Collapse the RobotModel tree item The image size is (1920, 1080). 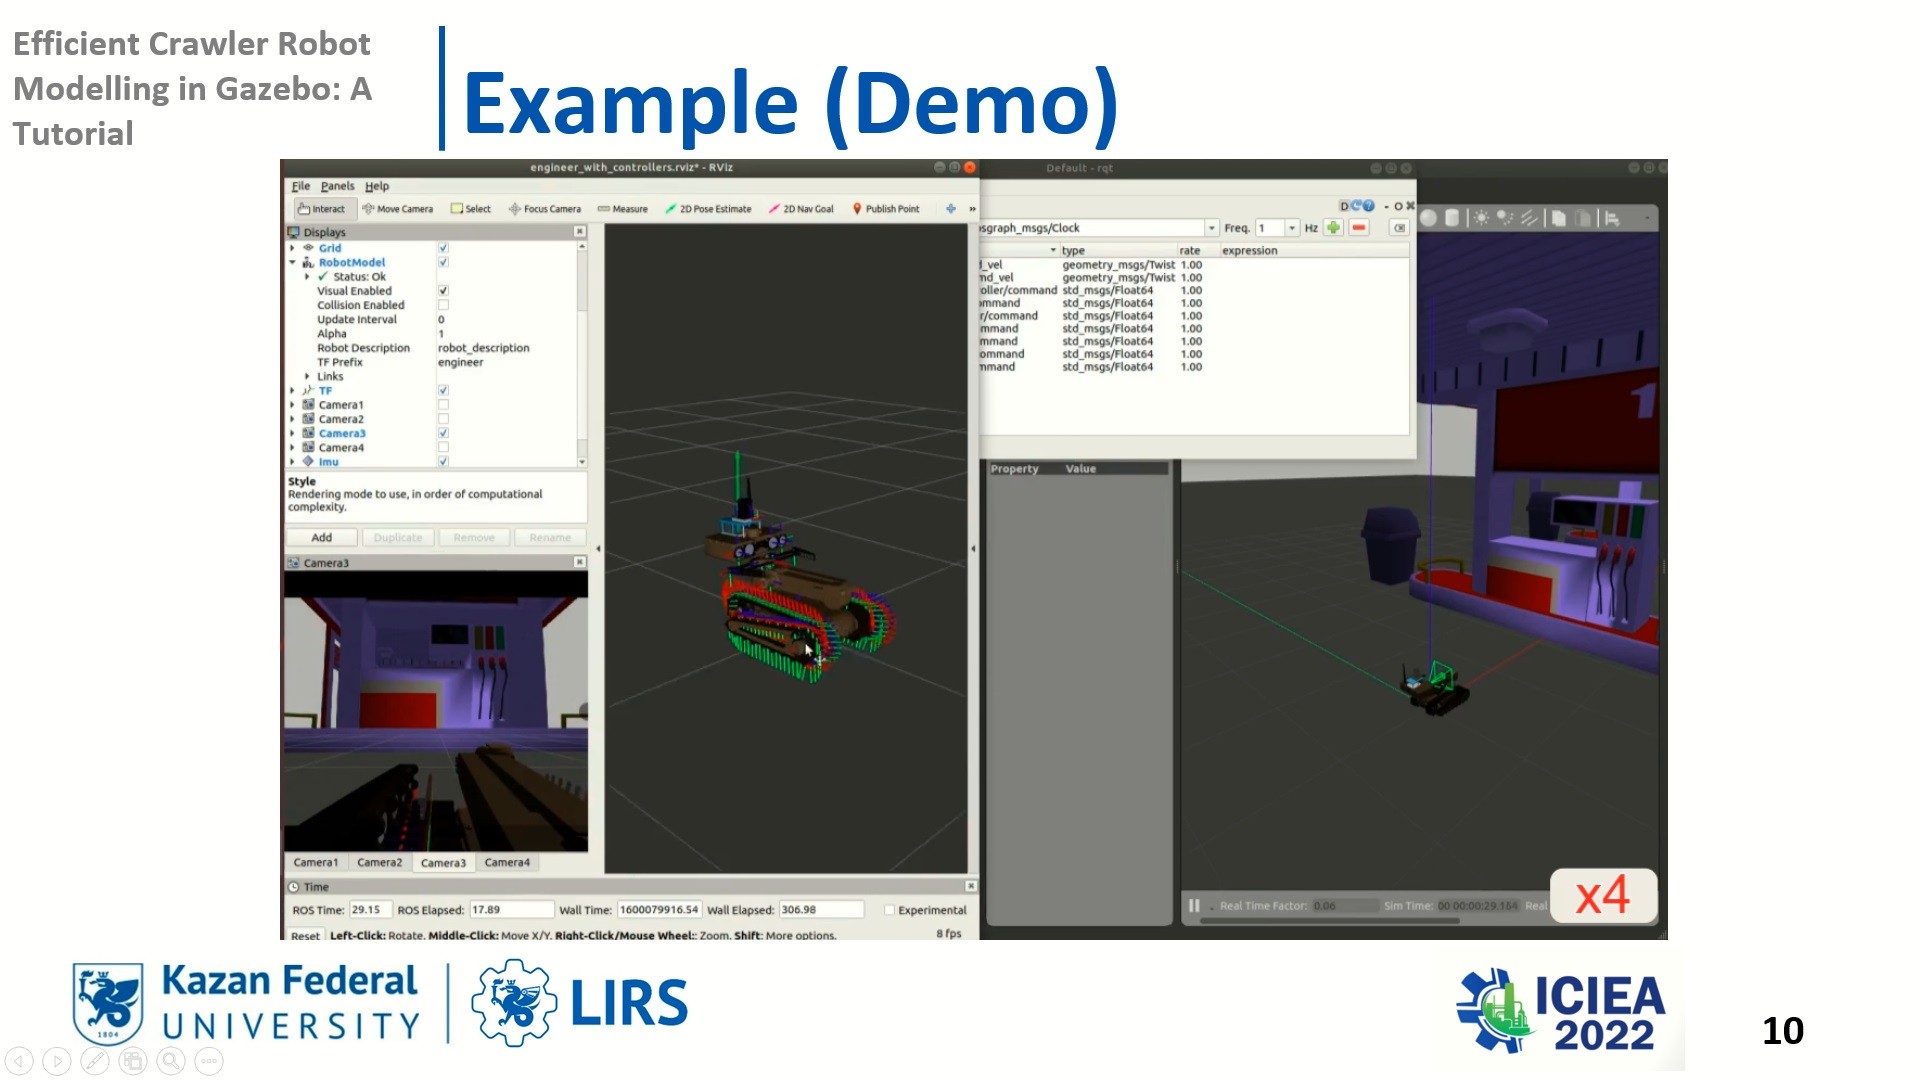pos(292,261)
